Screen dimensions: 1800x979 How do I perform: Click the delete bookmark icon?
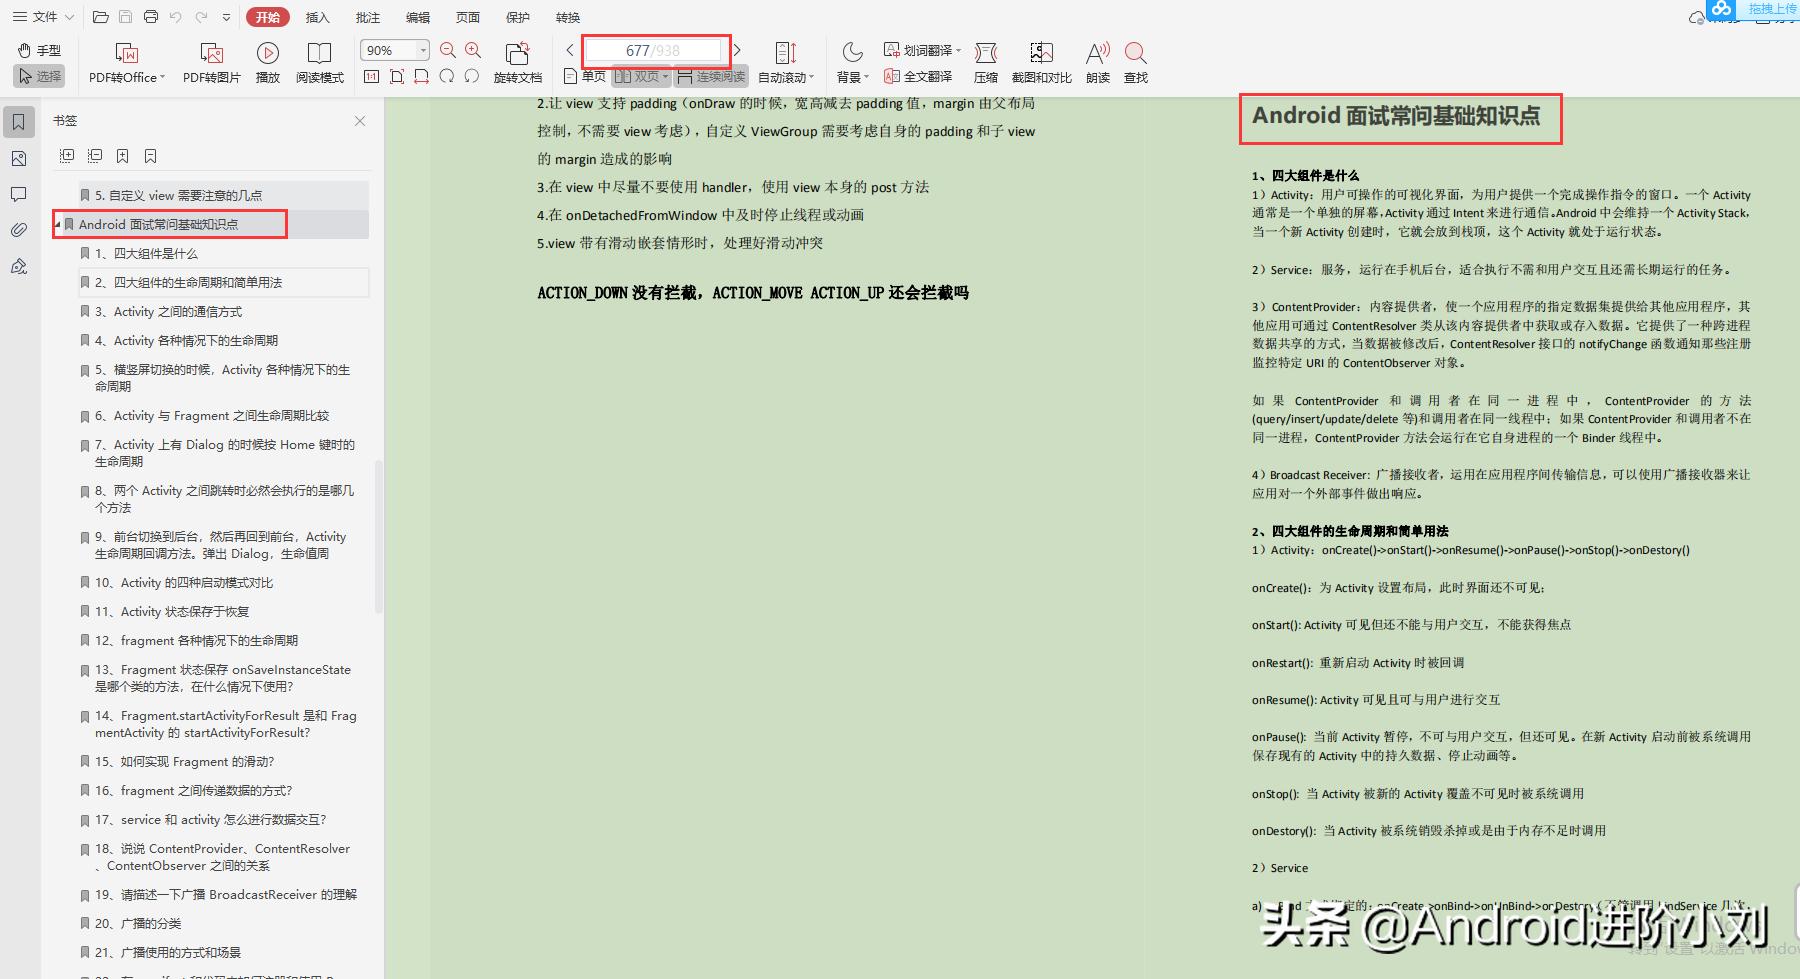(x=150, y=156)
